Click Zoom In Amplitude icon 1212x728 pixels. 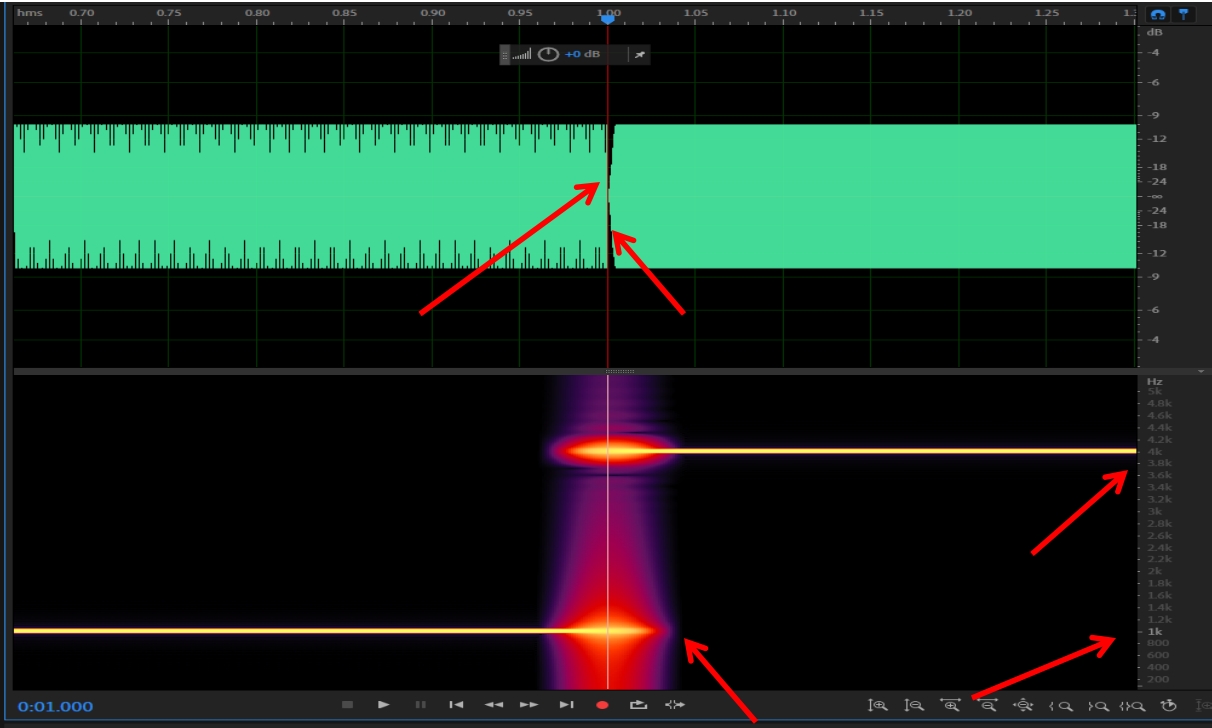coord(878,706)
